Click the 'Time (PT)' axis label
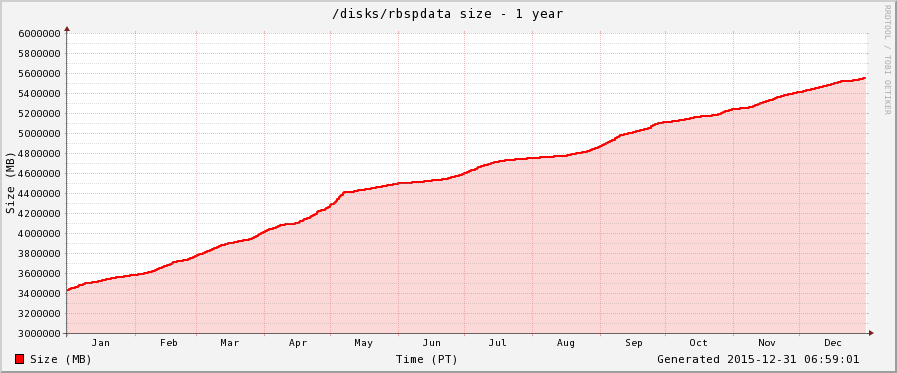897x373 pixels. pyautogui.click(x=427, y=359)
